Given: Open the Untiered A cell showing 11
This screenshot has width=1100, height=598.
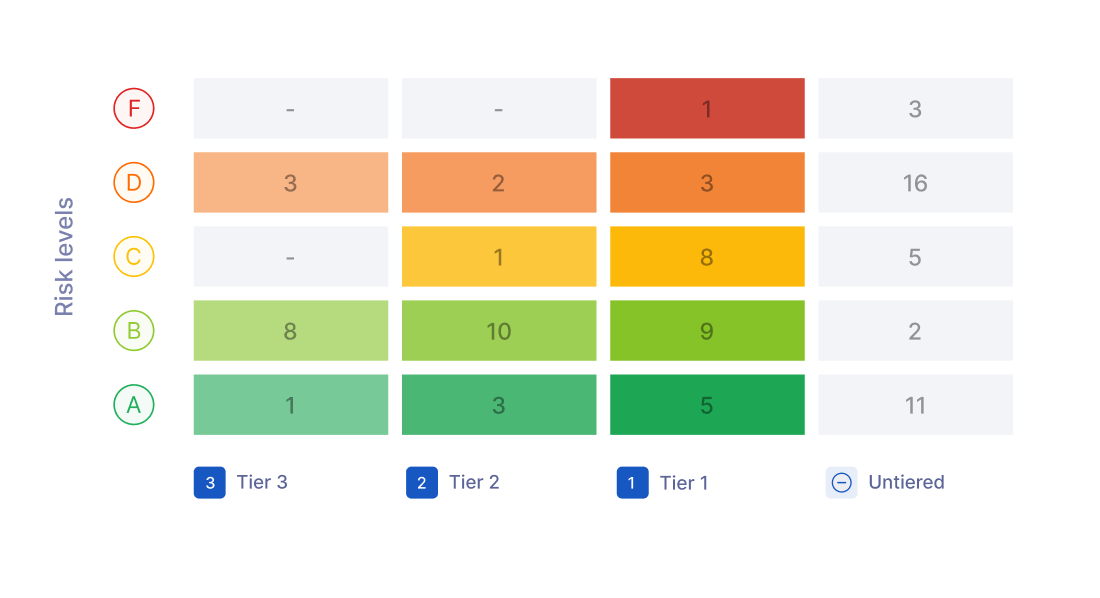Looking at the screenshot, I should pyautogui.click(x=915, y=404).
